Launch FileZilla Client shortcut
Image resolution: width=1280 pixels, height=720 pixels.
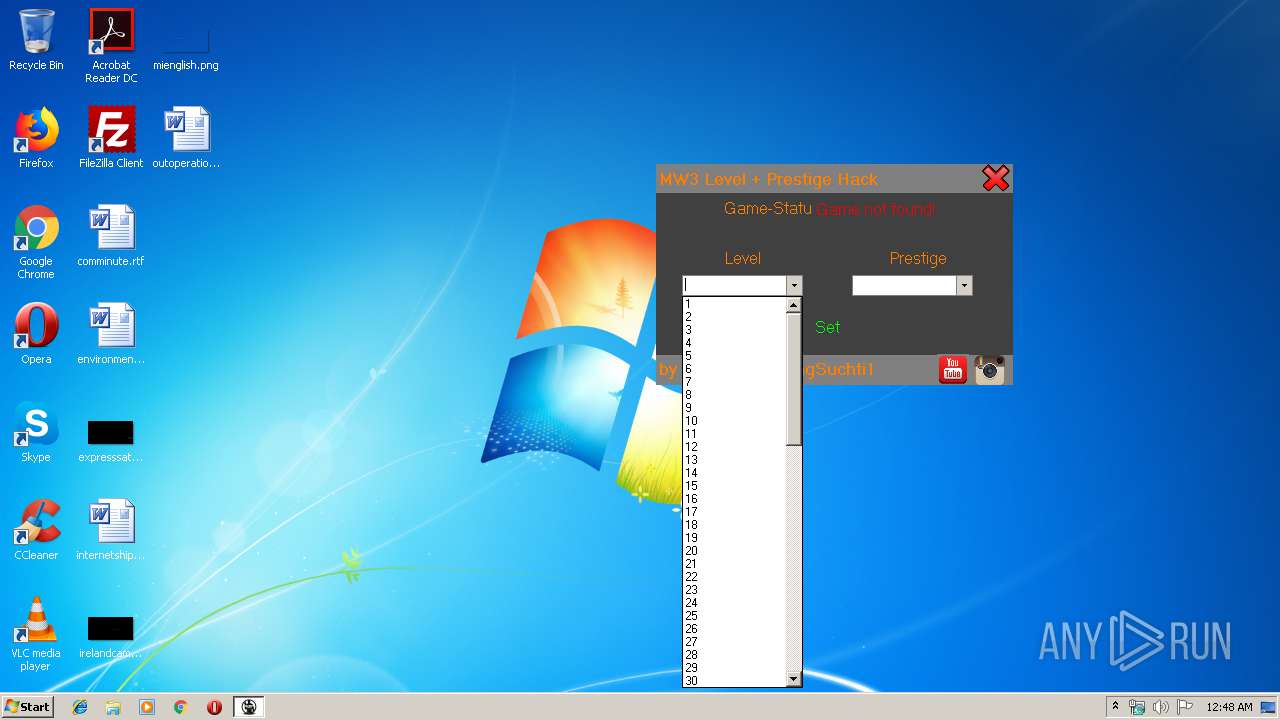[111, 138]
